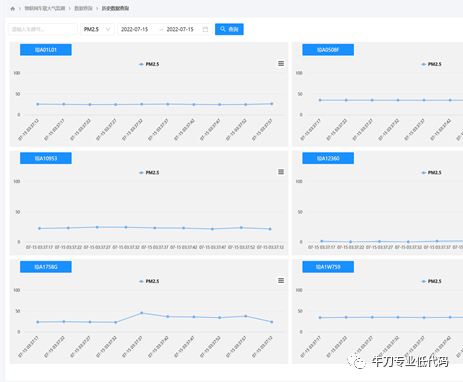This screenshot has width=463, height=382.
Task: Click the first breadcrumb item after the home icon
Action: click(45, 9)
